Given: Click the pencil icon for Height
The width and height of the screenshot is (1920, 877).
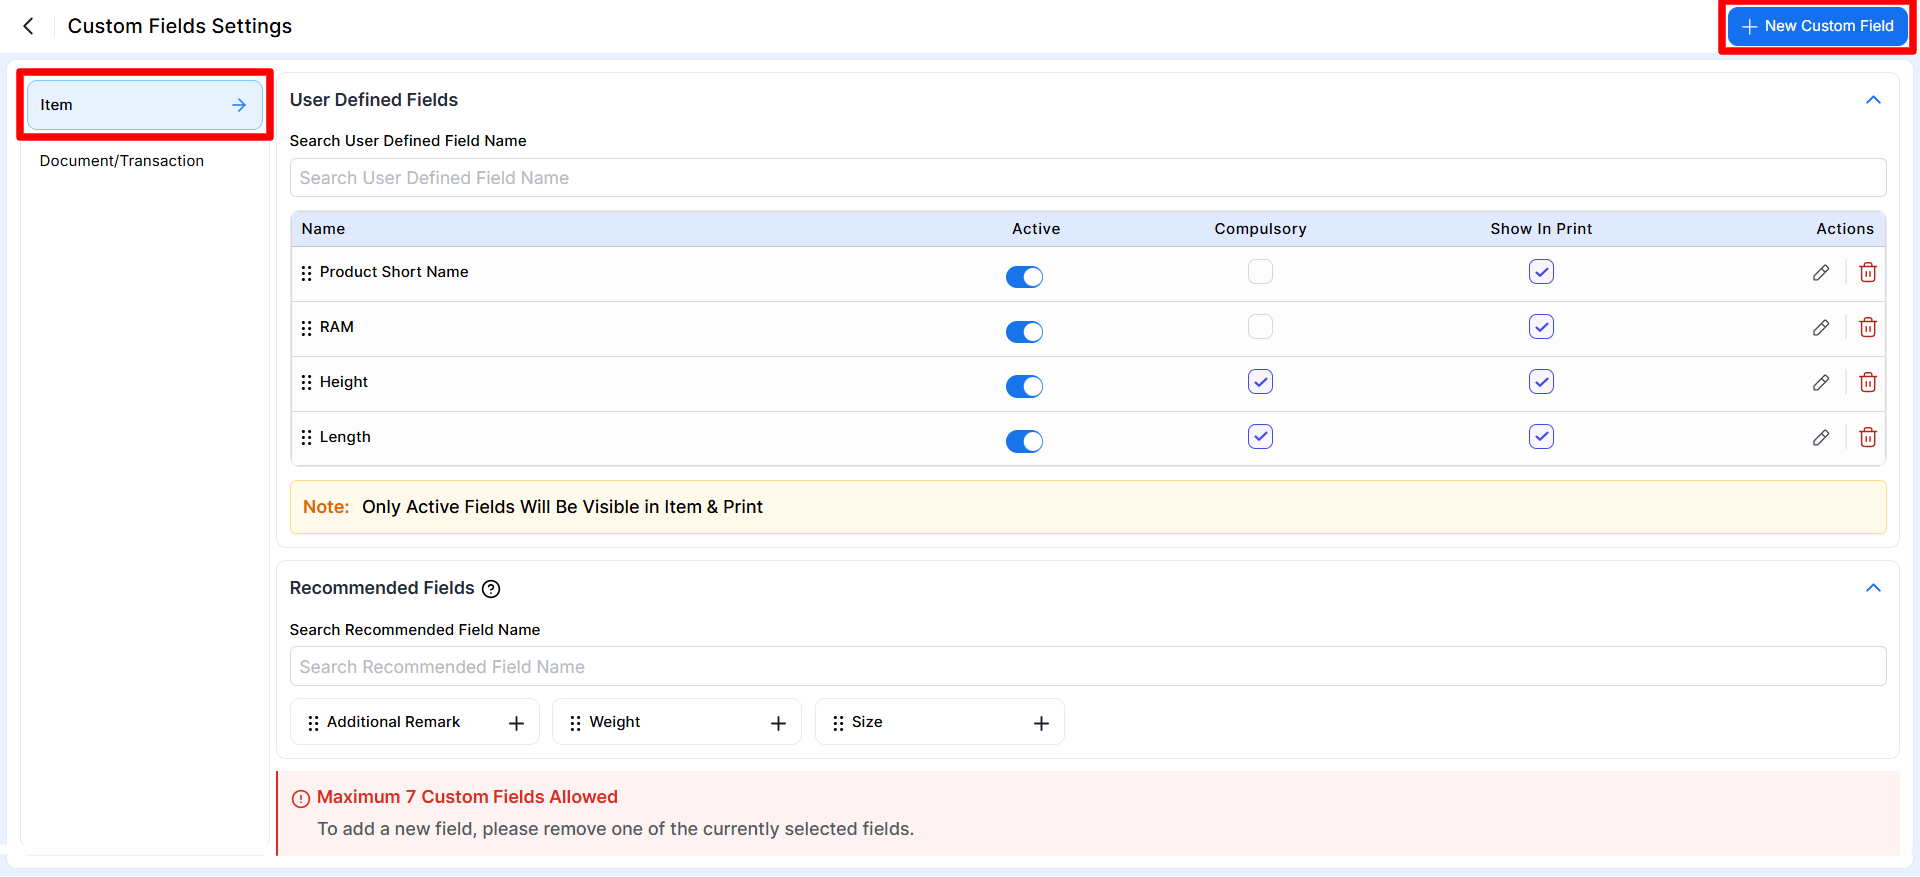Looking at the screenshot, I should click(x=1820, y=383).
